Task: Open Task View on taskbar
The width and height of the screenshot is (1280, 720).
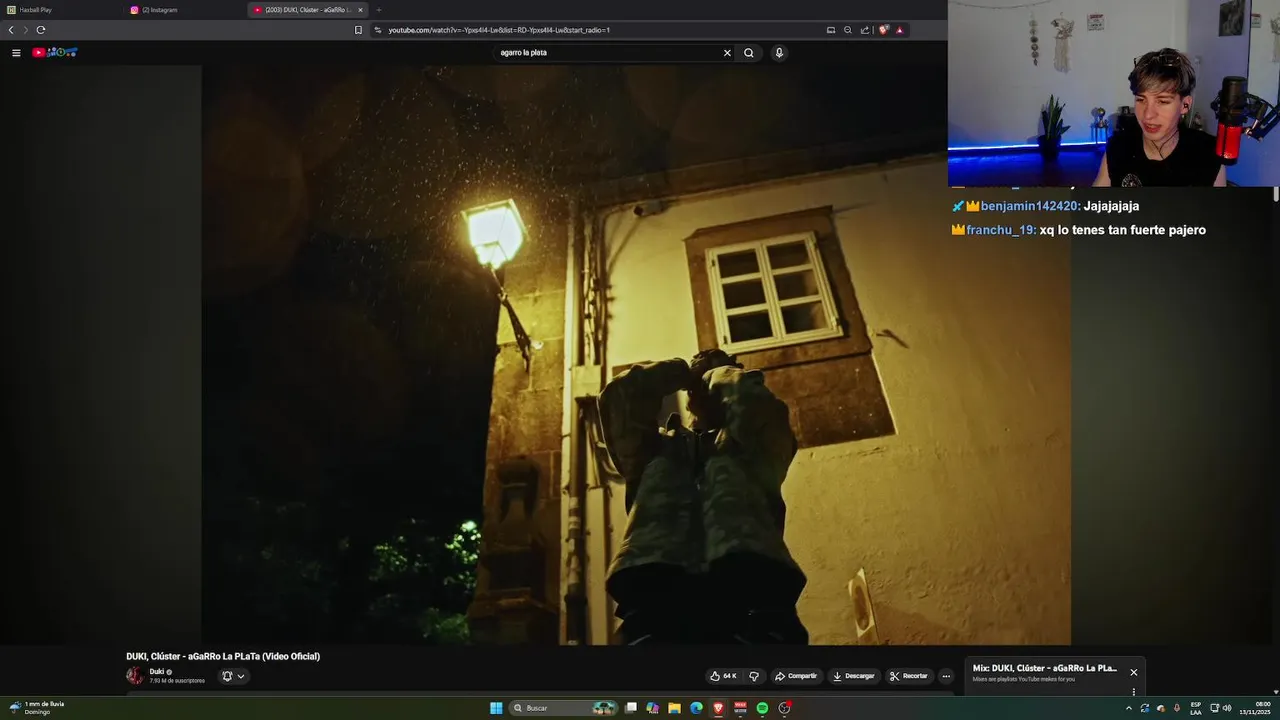Action: pos(631,708)
